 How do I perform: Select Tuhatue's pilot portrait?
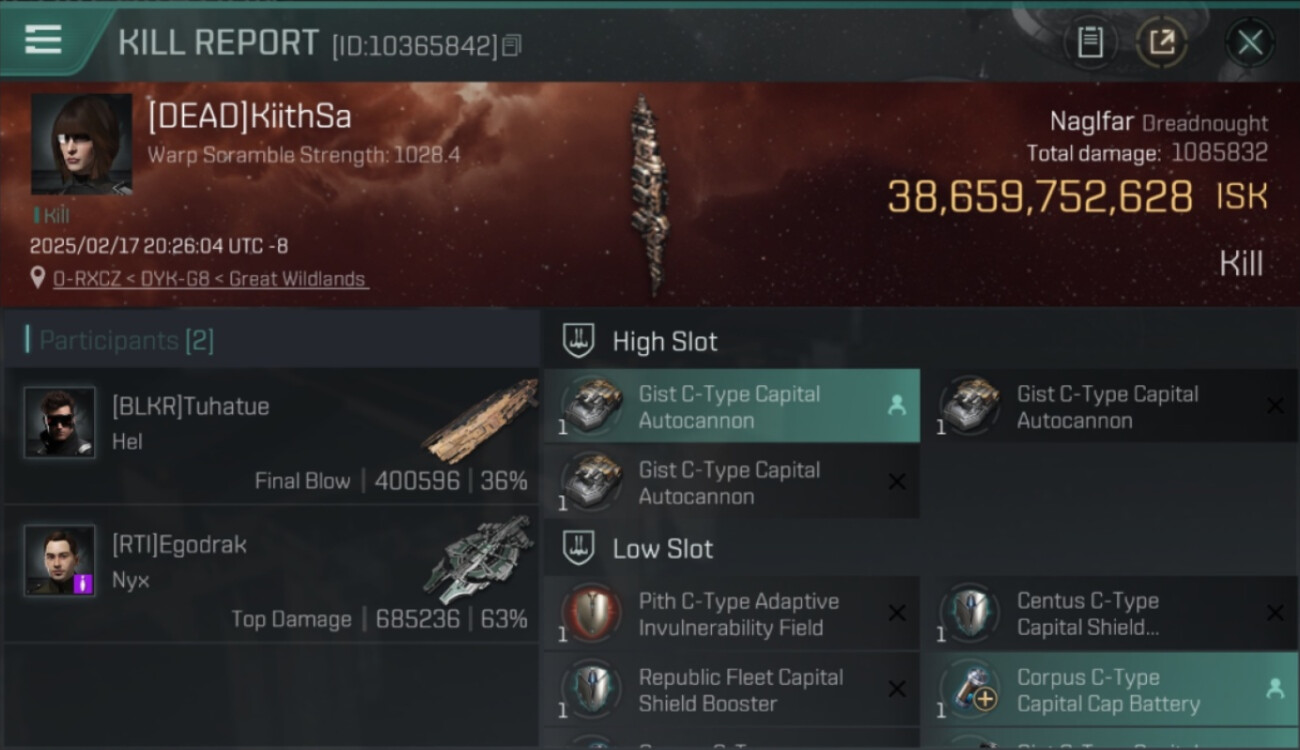pyautogui.click(x=60, y=423)
